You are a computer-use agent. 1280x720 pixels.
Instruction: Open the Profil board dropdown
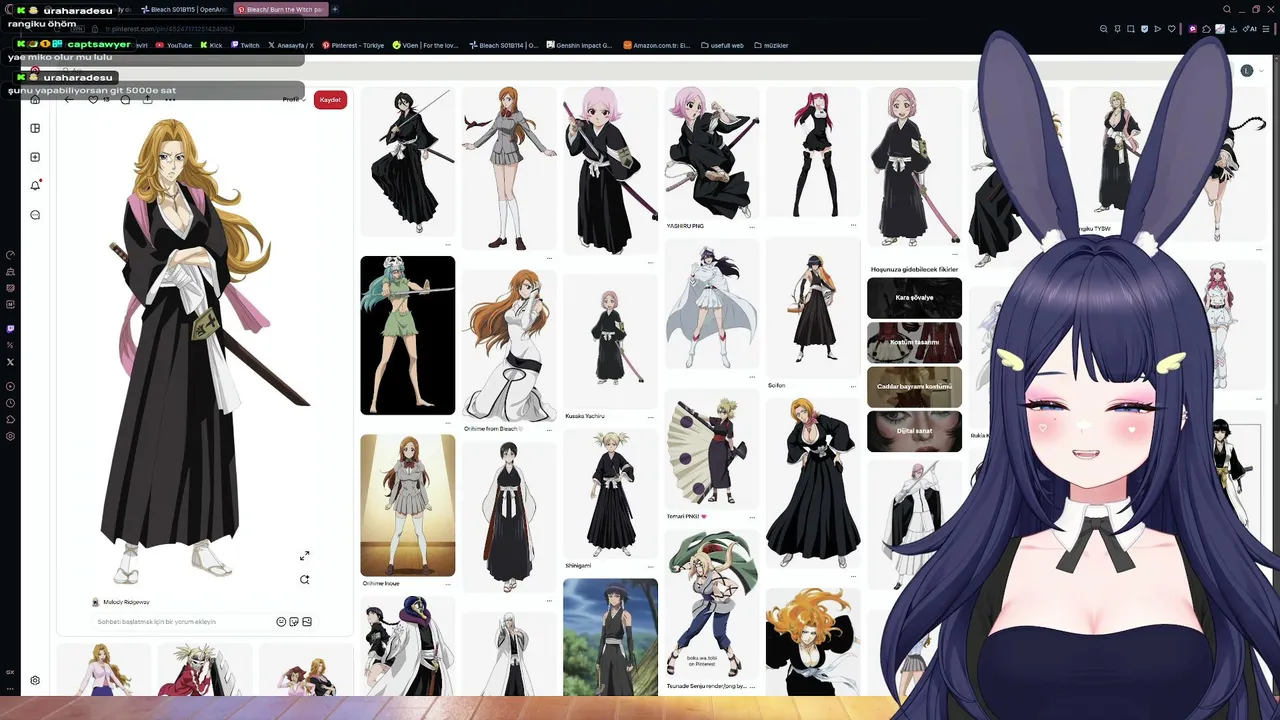click(x=293, y=100)
